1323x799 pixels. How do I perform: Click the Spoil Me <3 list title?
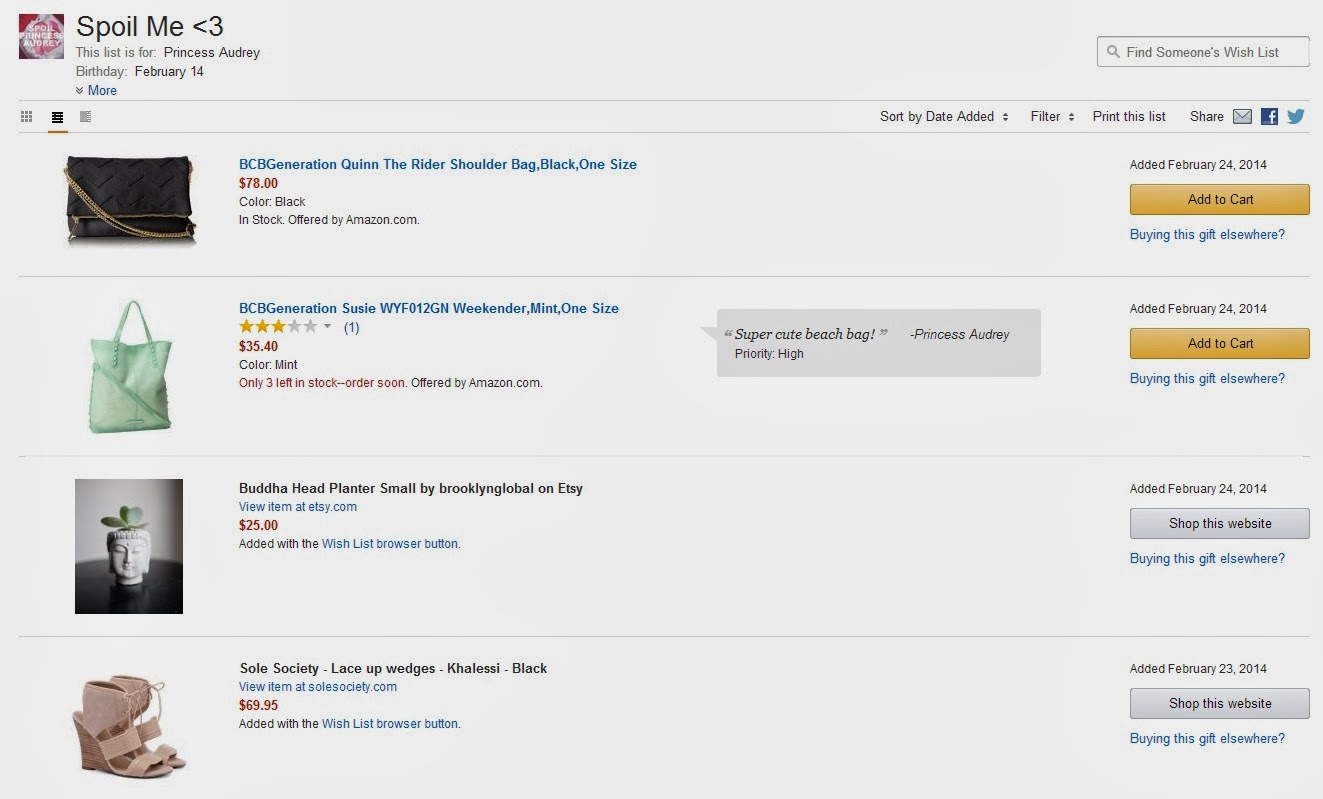tap(150, 26)
